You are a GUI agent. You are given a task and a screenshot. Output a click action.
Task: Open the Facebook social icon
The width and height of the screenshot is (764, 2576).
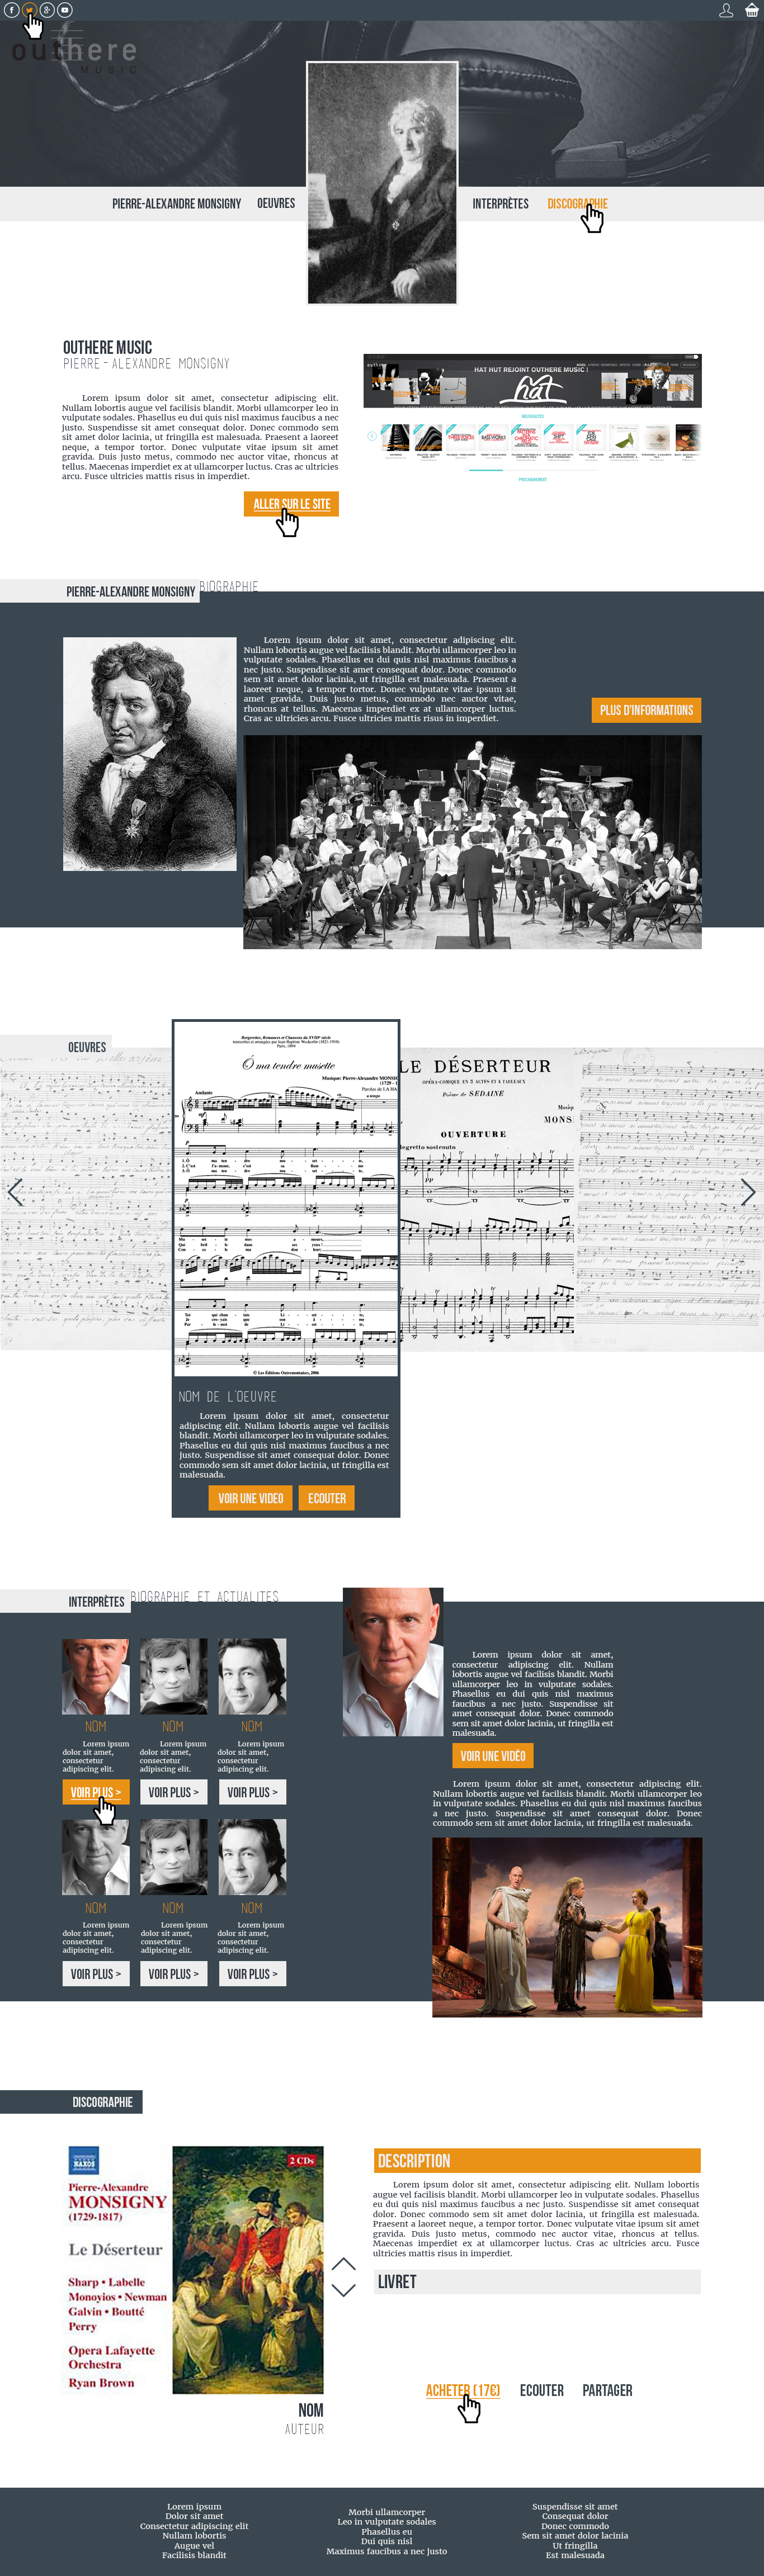11,10
